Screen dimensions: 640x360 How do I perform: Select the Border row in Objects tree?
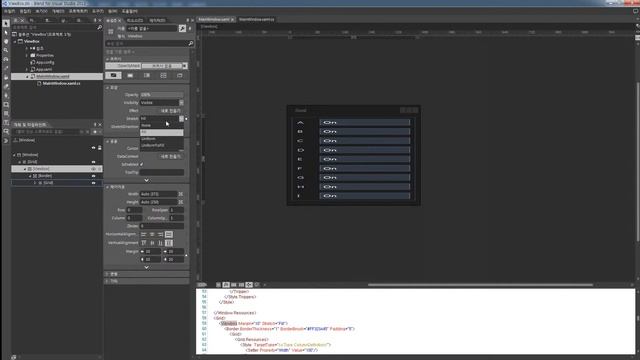pos(56,176)
